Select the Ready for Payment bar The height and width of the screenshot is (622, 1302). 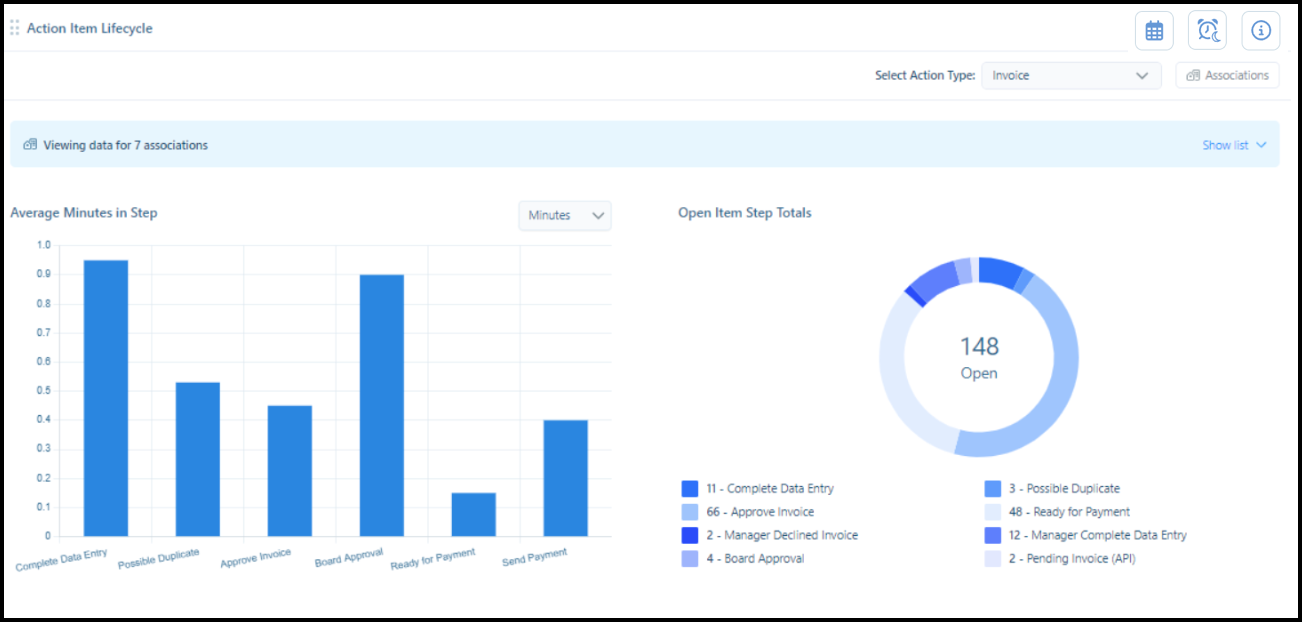[474, 514]
